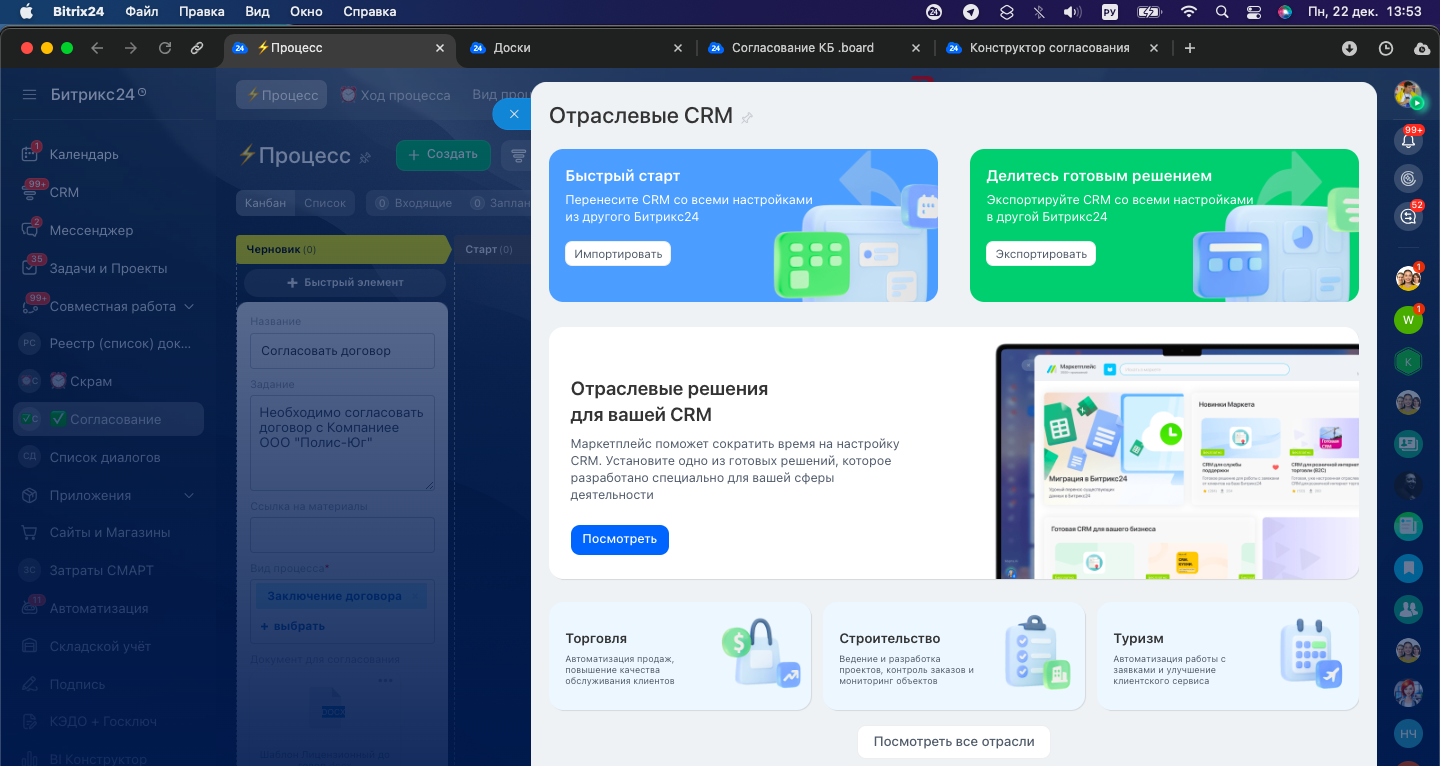The height and width of the screenshot is (766, 1440).
Task: Open the НЧ avatar in right sidebar
Action: point(1408,733)
